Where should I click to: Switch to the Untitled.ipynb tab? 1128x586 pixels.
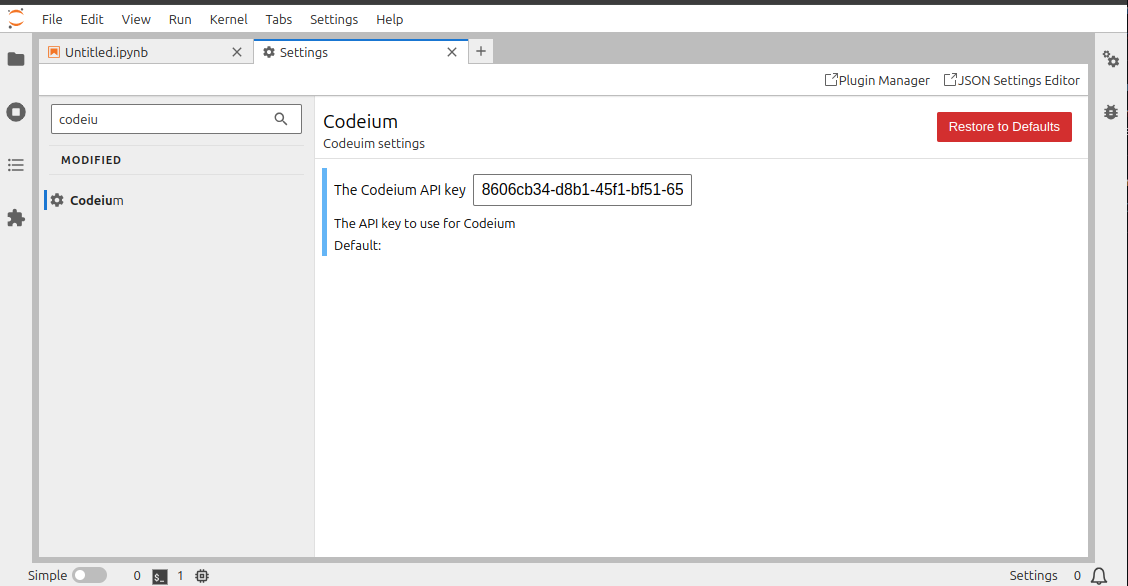146,52
